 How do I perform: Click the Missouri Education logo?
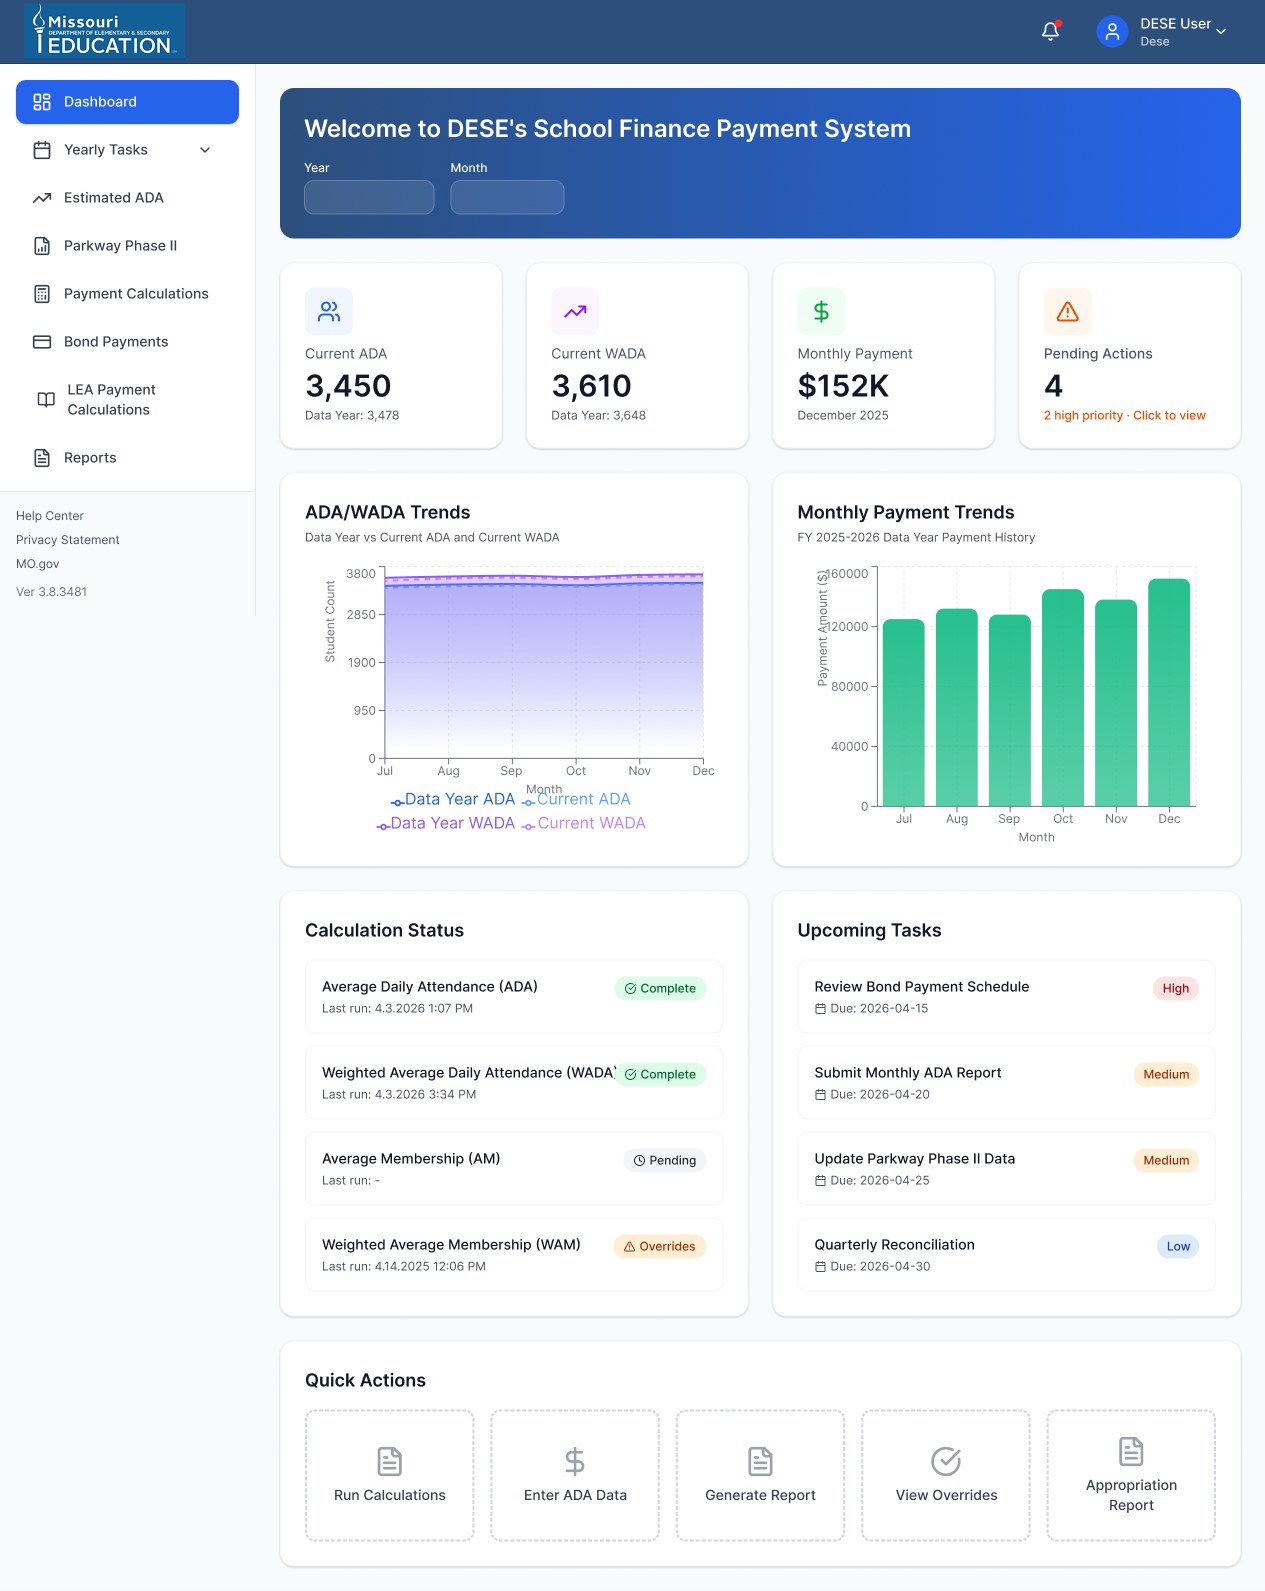pos(105,32)
